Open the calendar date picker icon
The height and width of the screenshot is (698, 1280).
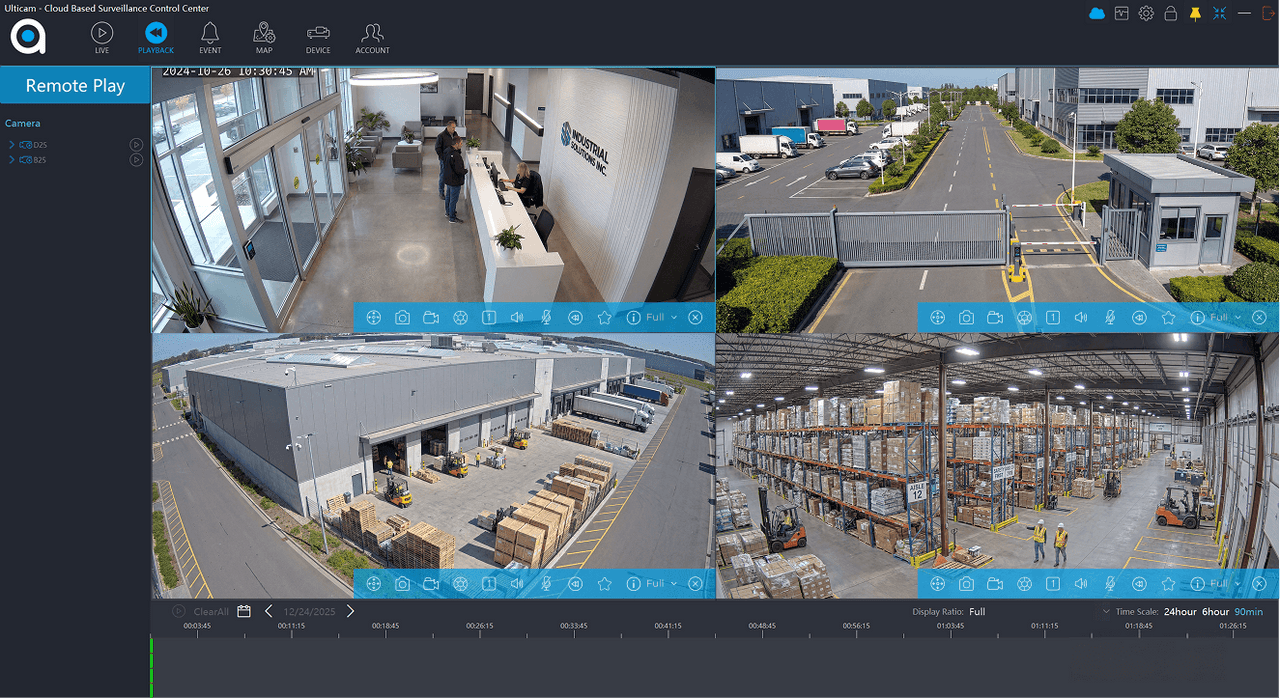pyautogui.click(x=244, y=611)
